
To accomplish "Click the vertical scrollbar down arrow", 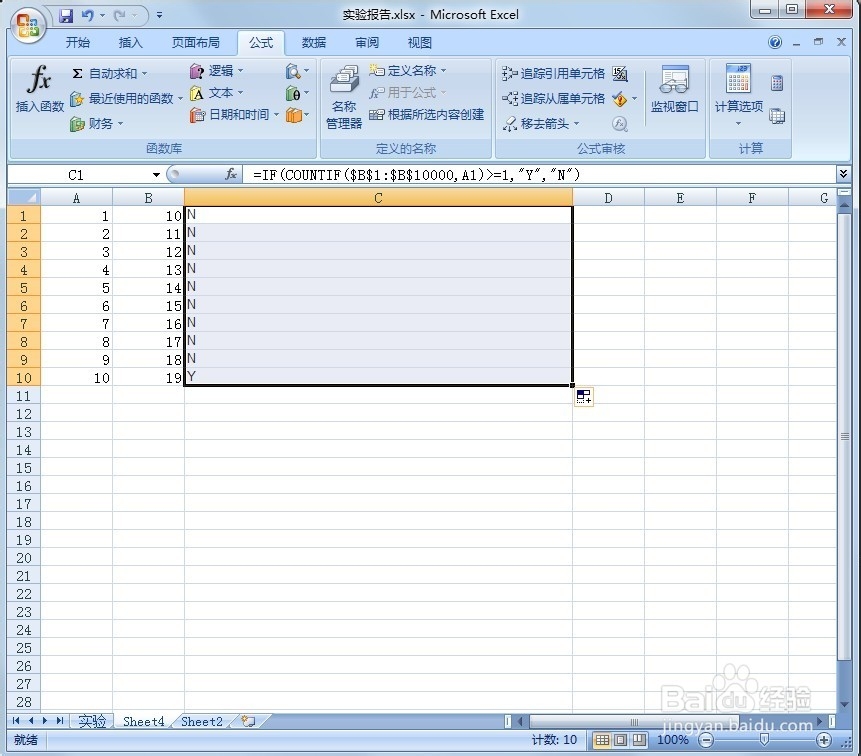I will tap(844, 705).
